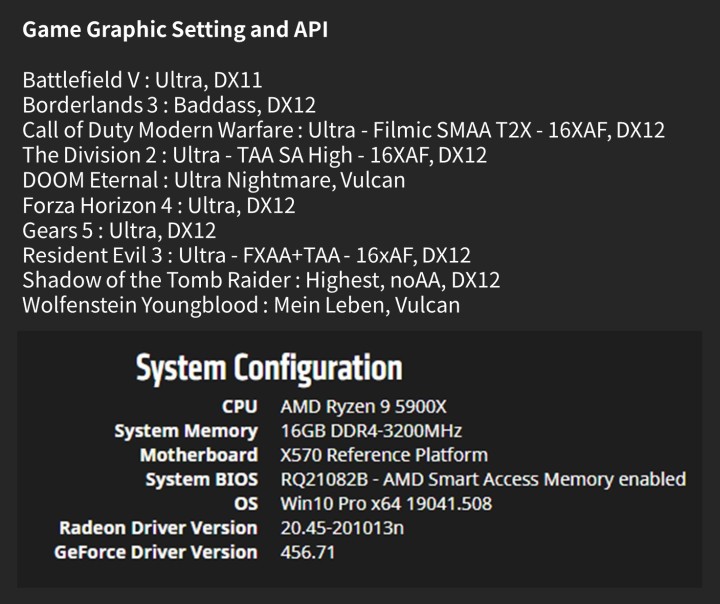
Task: Click the Call of Duty Modern Warfare line
Action: [343, 130]
